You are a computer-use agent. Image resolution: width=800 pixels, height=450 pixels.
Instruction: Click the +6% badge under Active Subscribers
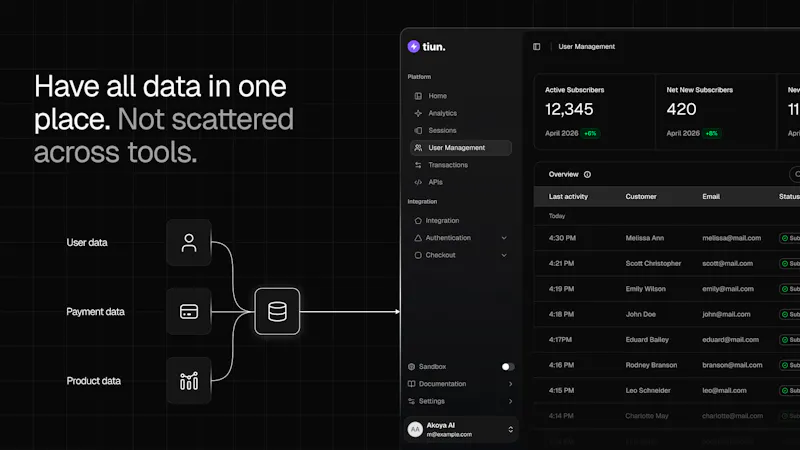tap(590, 134)
